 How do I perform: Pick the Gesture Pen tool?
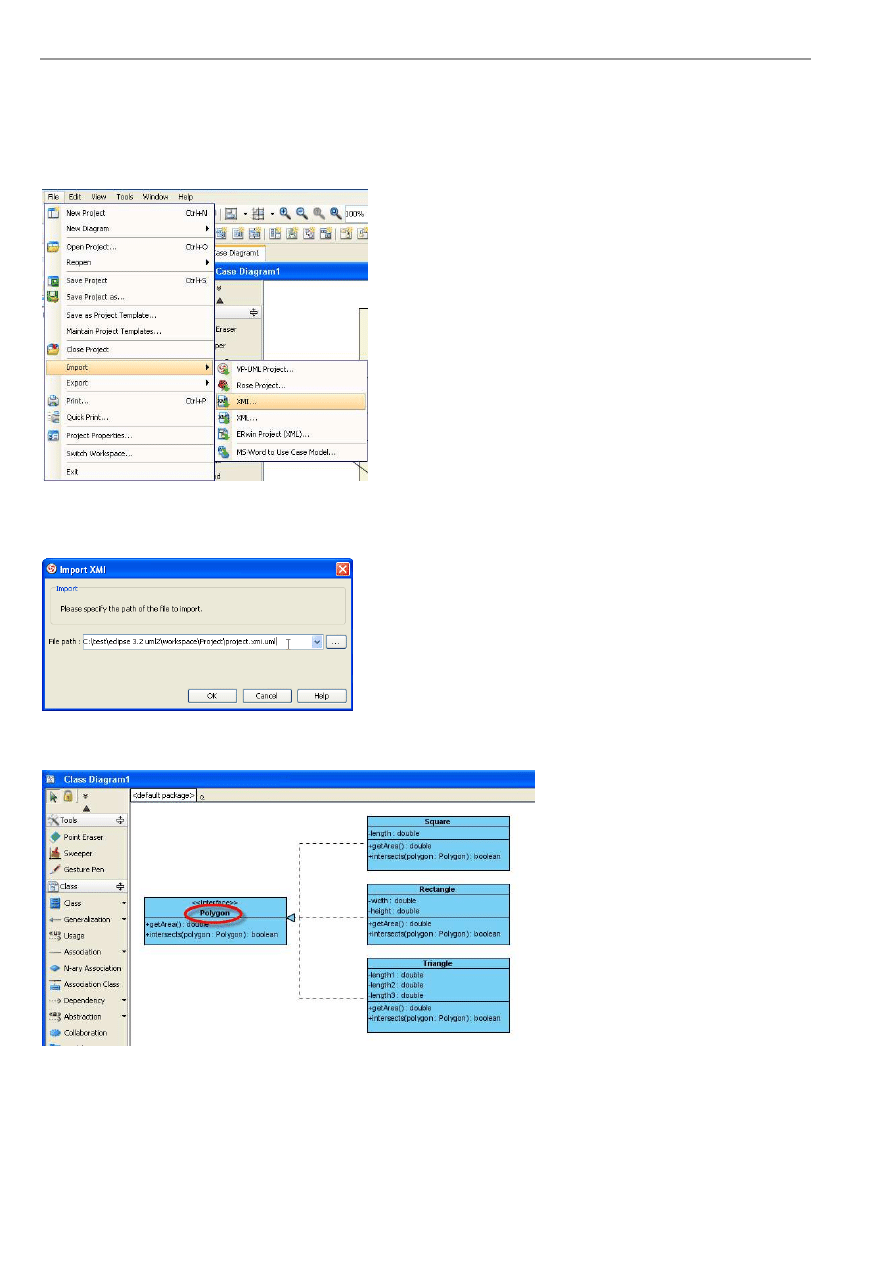click(x=83, y=869)
